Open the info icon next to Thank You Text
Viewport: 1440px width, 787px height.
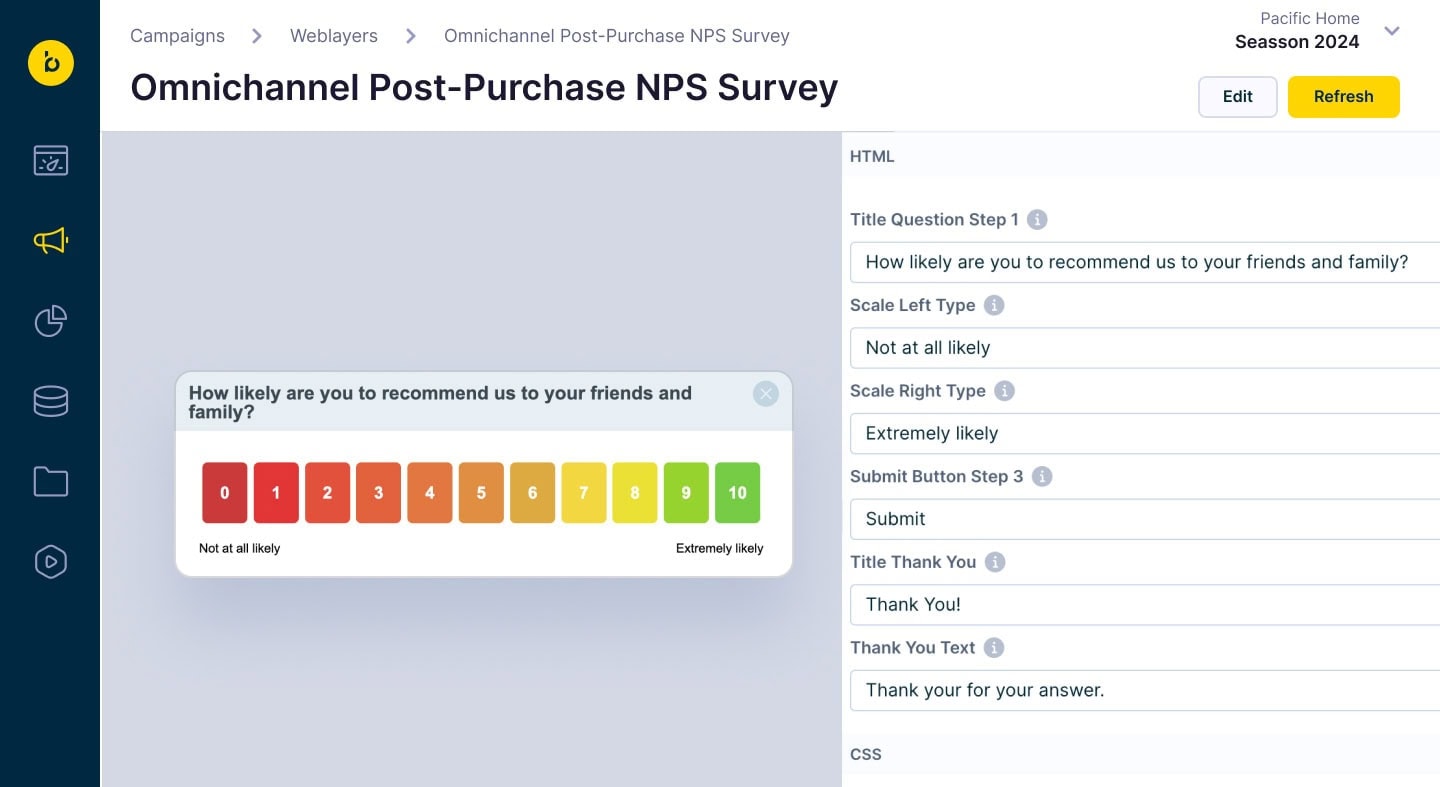[x=994, y=647]
